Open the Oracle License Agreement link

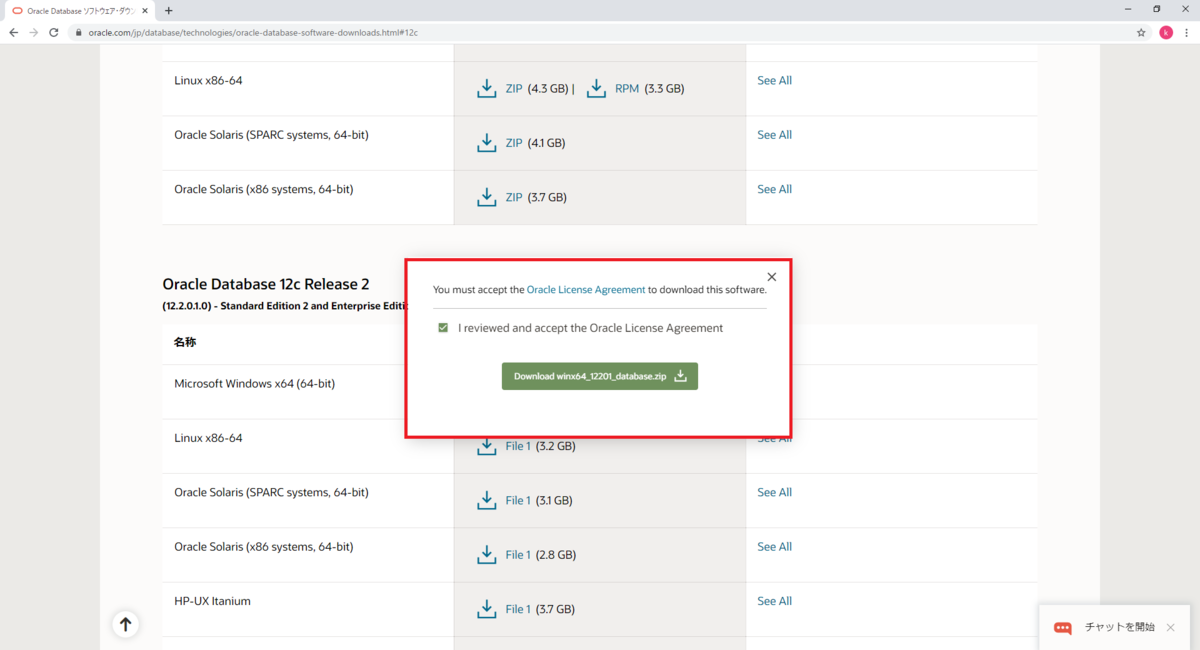(x=586, y=290)
